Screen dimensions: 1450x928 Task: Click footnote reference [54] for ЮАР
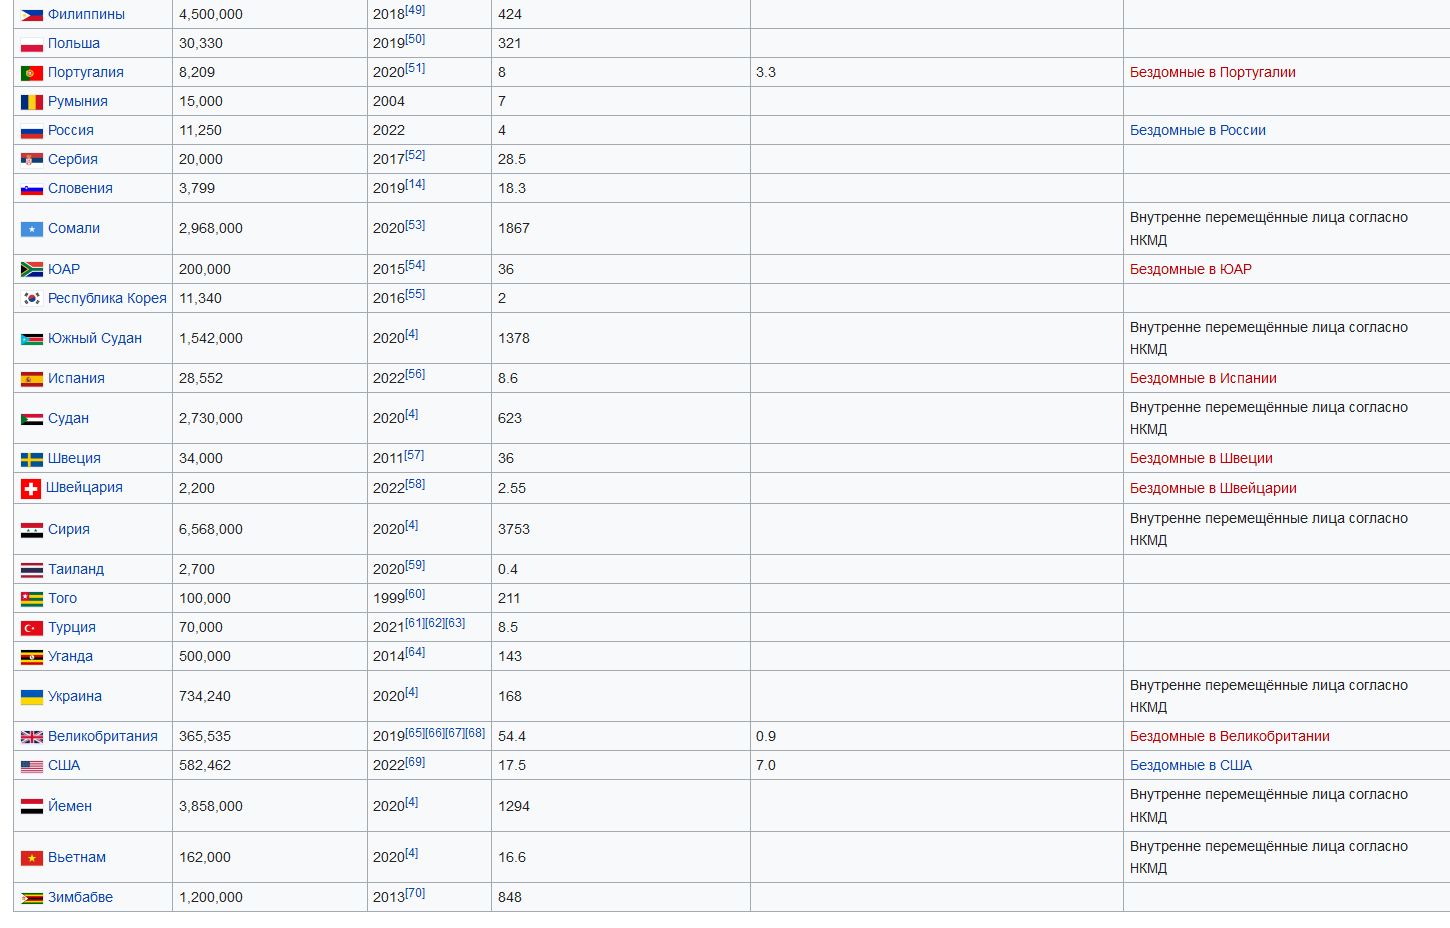coord(415,265)
